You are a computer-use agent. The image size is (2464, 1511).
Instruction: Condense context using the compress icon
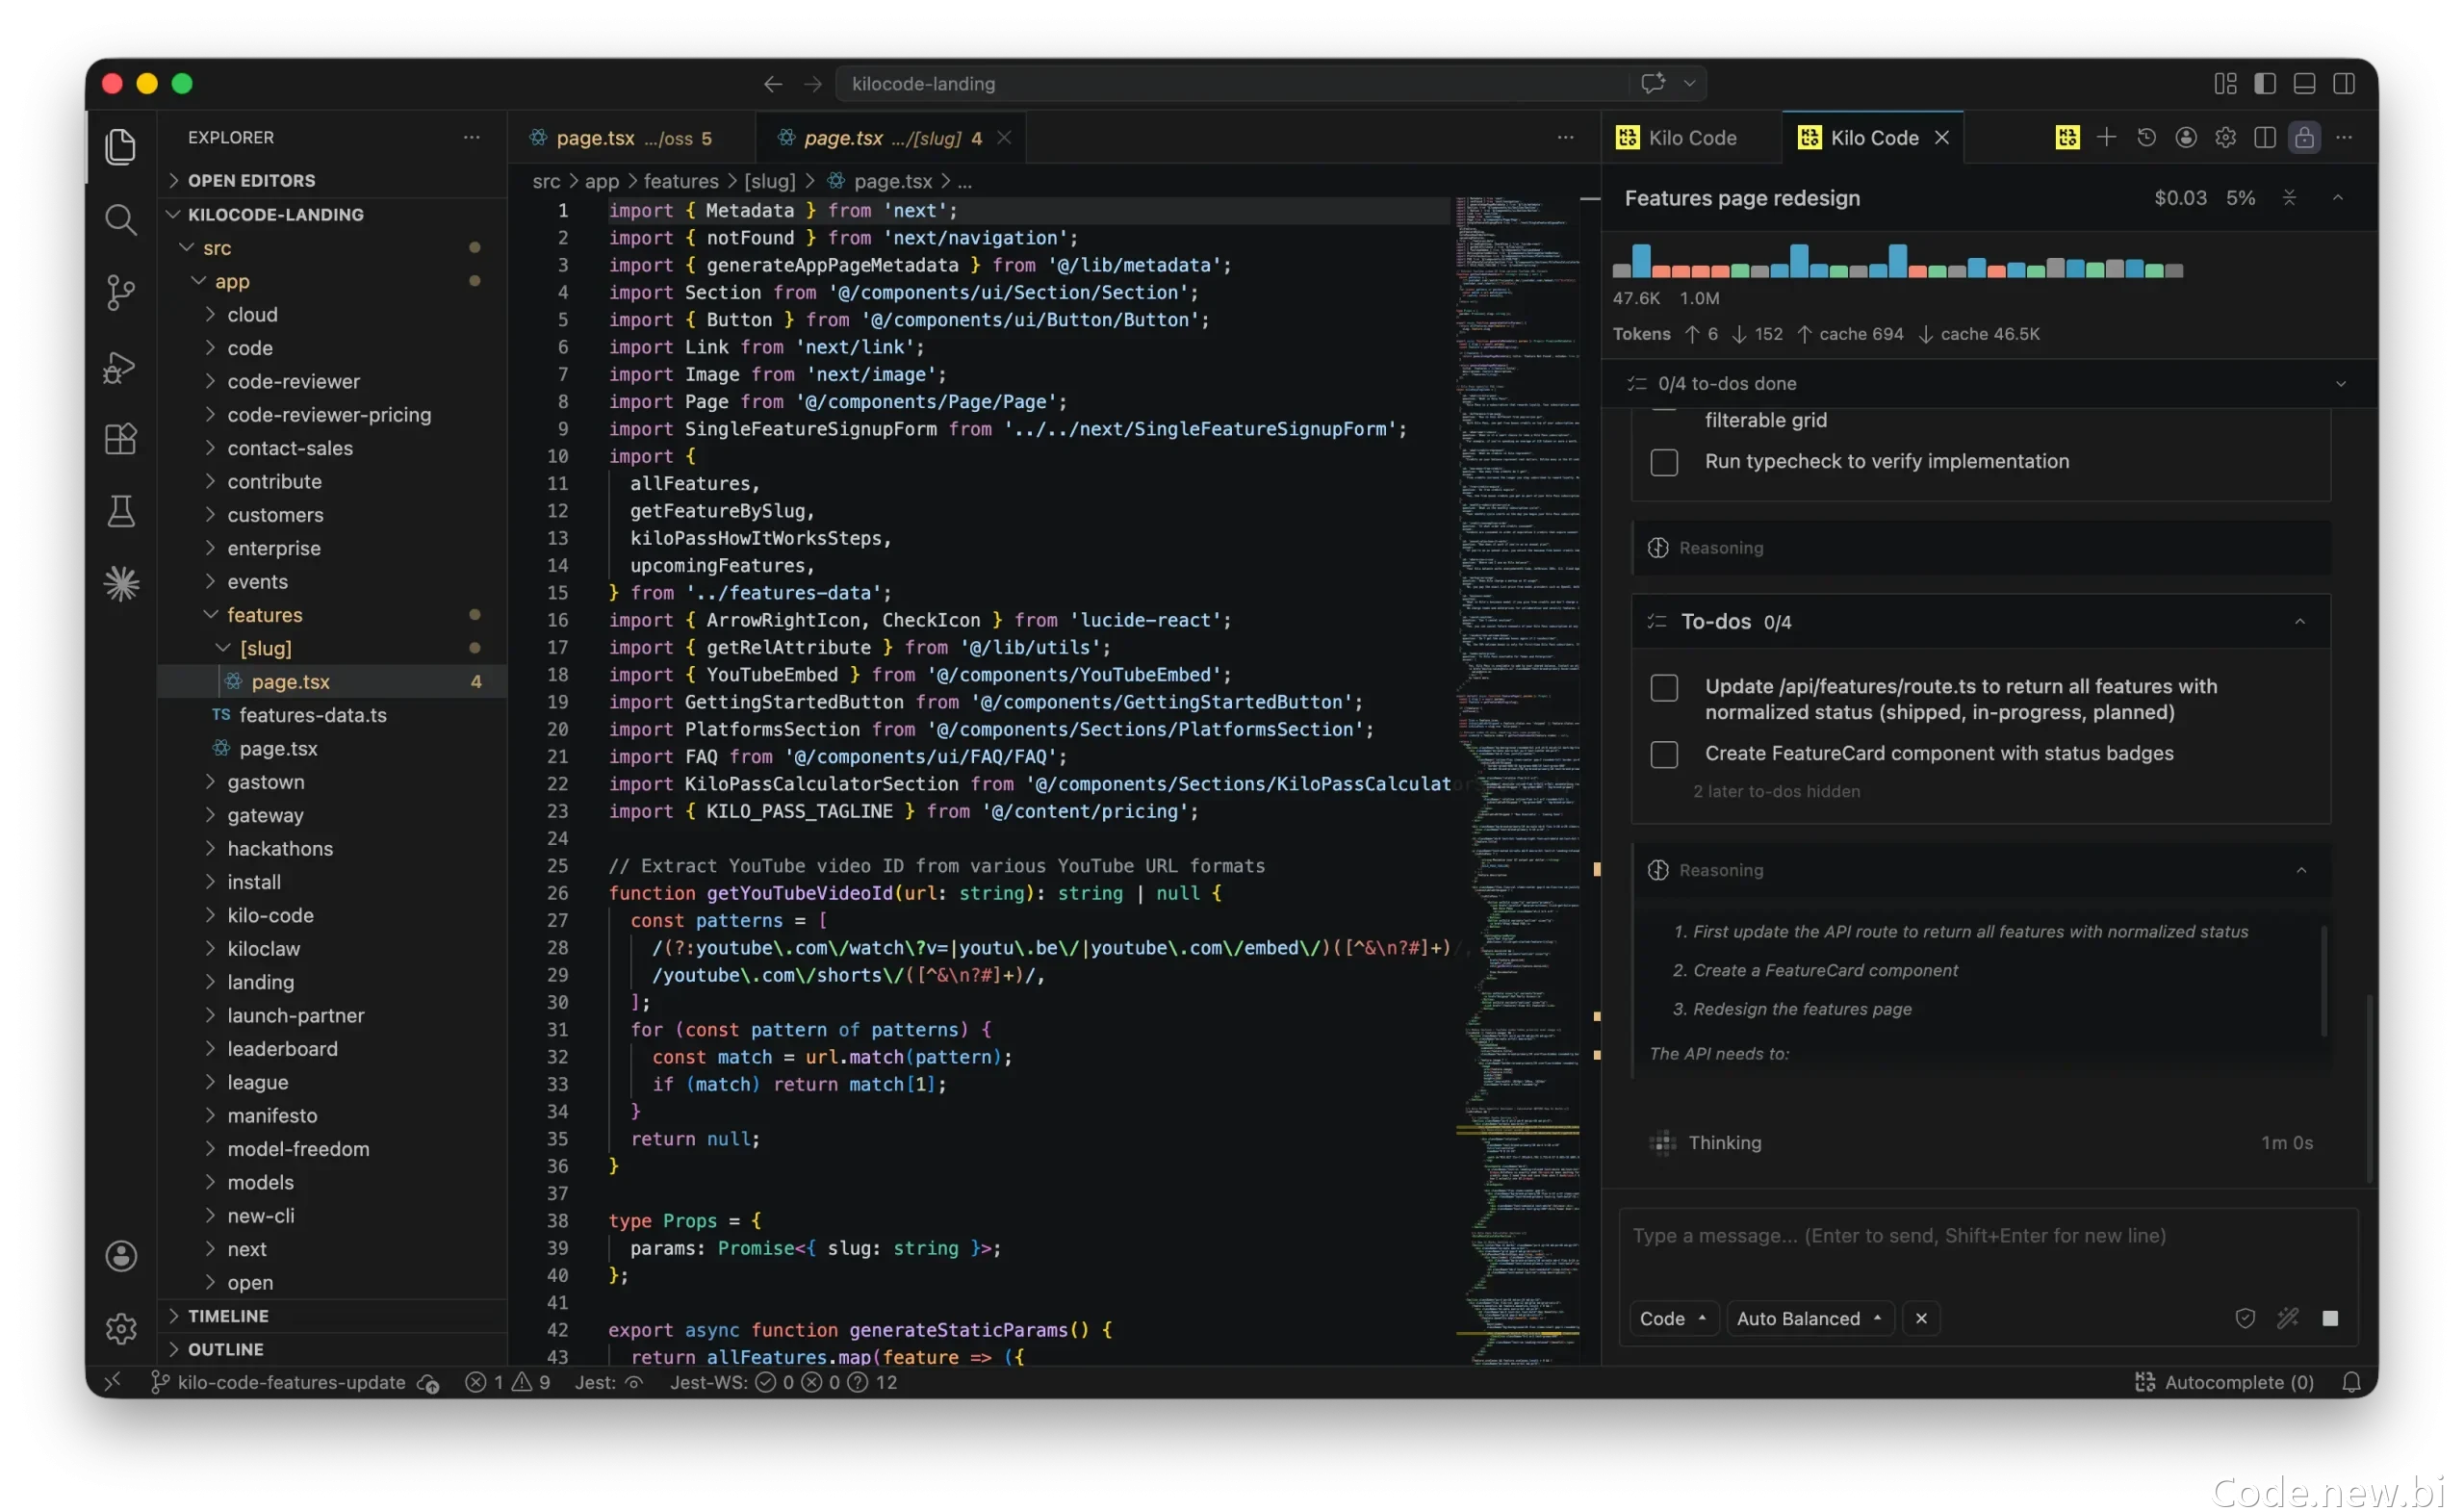[x=2289, y=198]
